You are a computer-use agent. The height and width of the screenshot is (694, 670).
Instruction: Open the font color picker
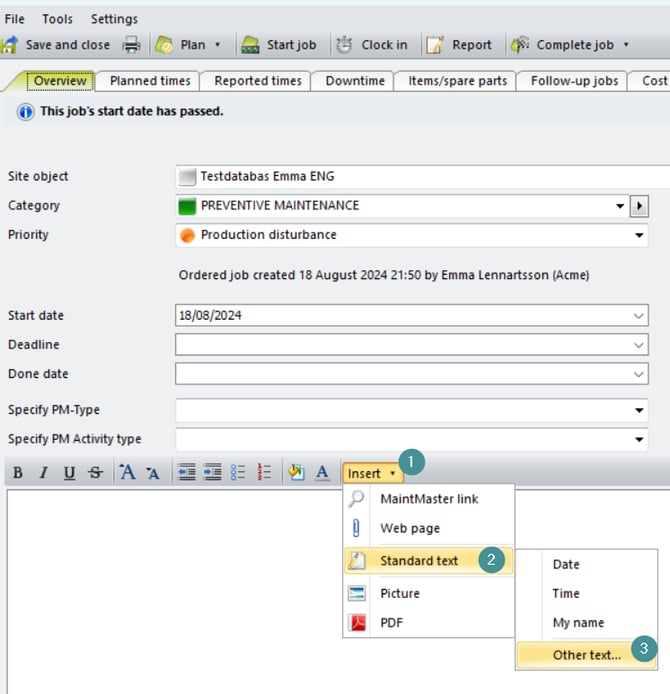[322, 473]
